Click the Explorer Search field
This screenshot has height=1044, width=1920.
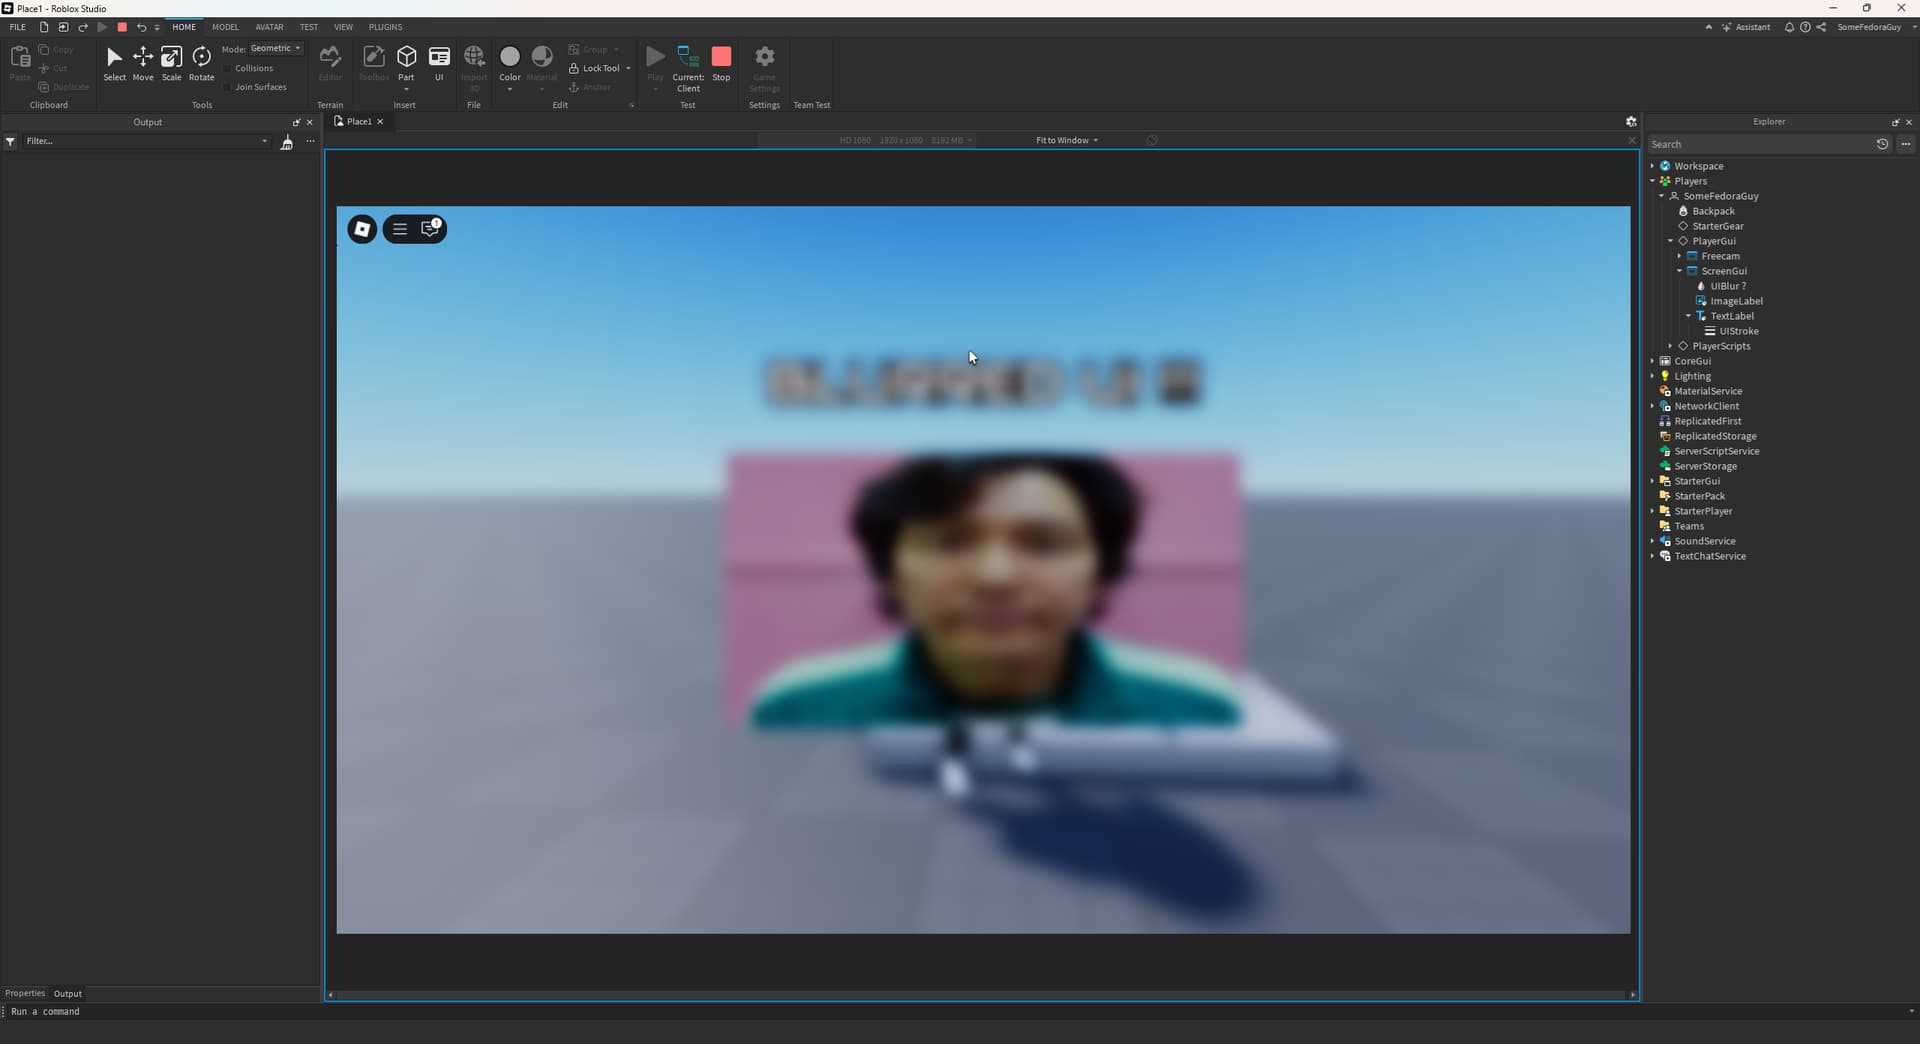1760,144
